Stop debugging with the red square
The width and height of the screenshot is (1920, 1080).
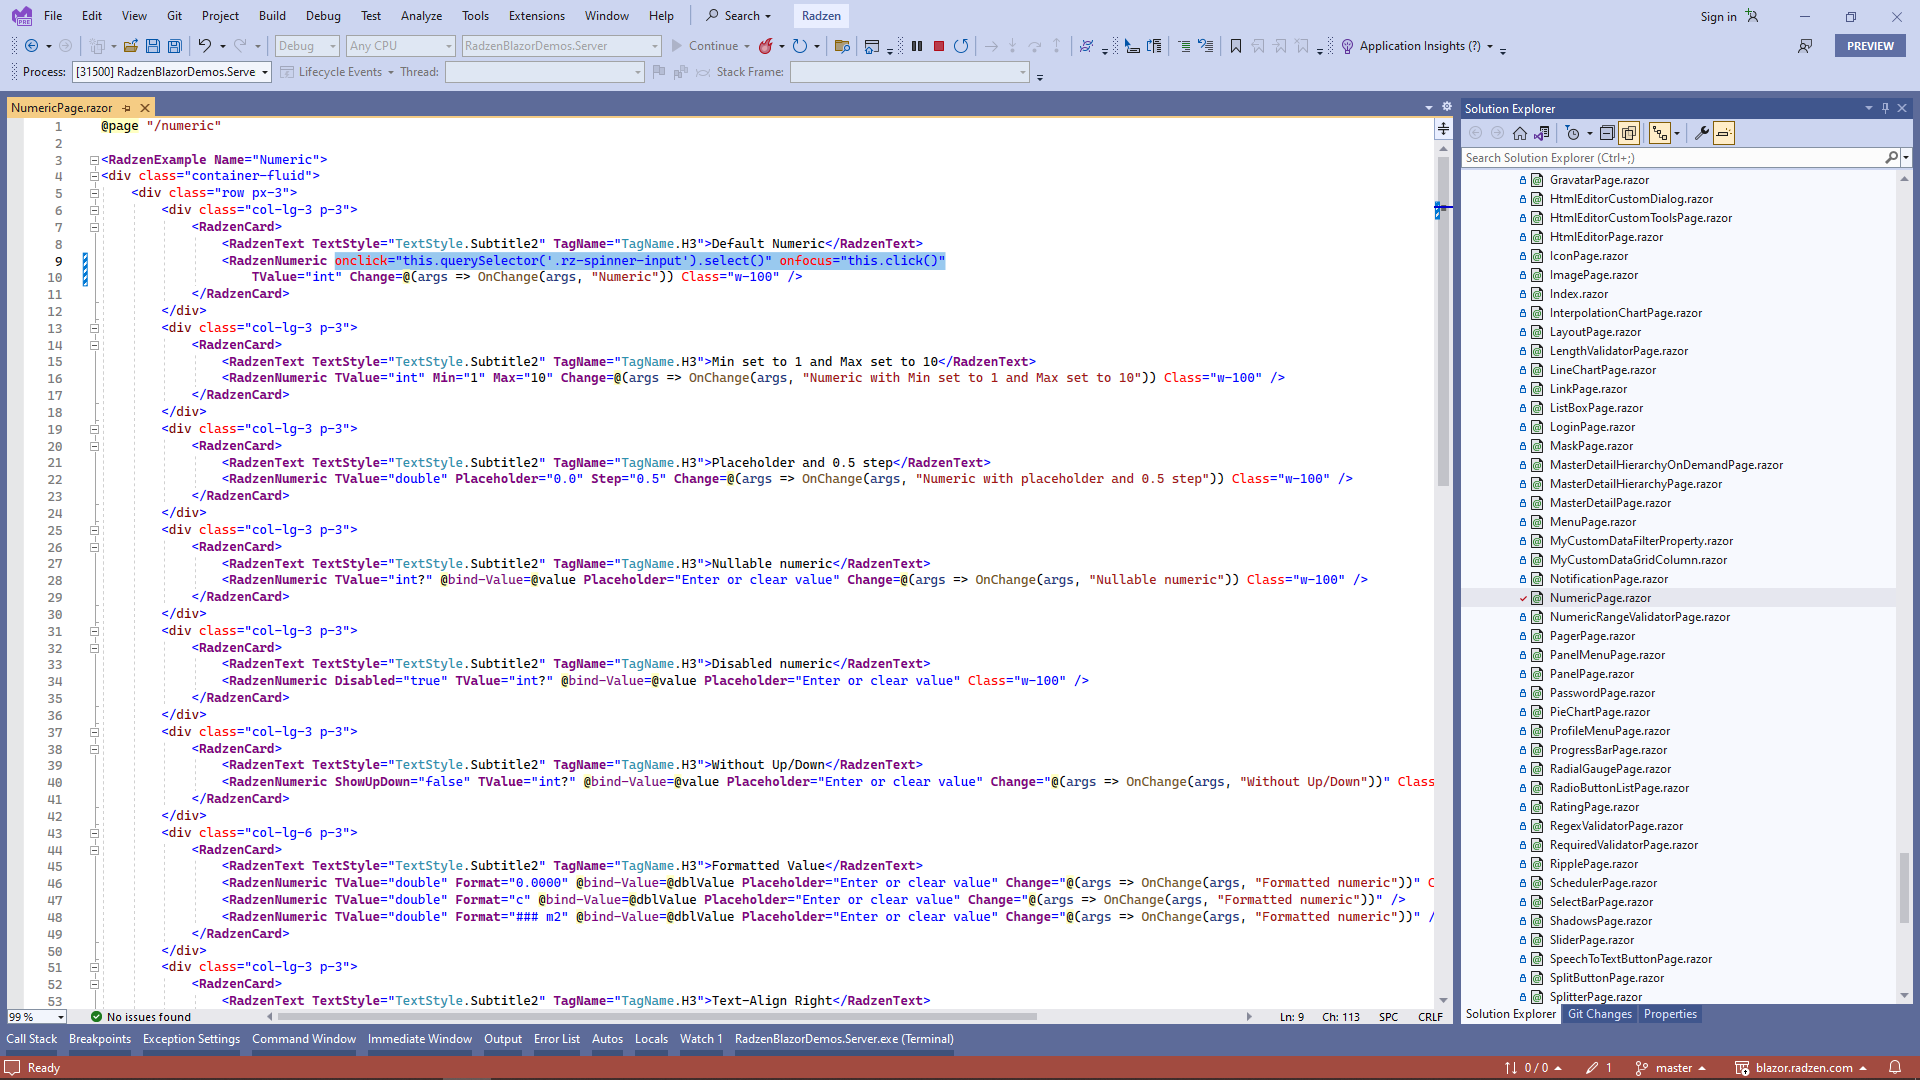click(x=939, y=46)
